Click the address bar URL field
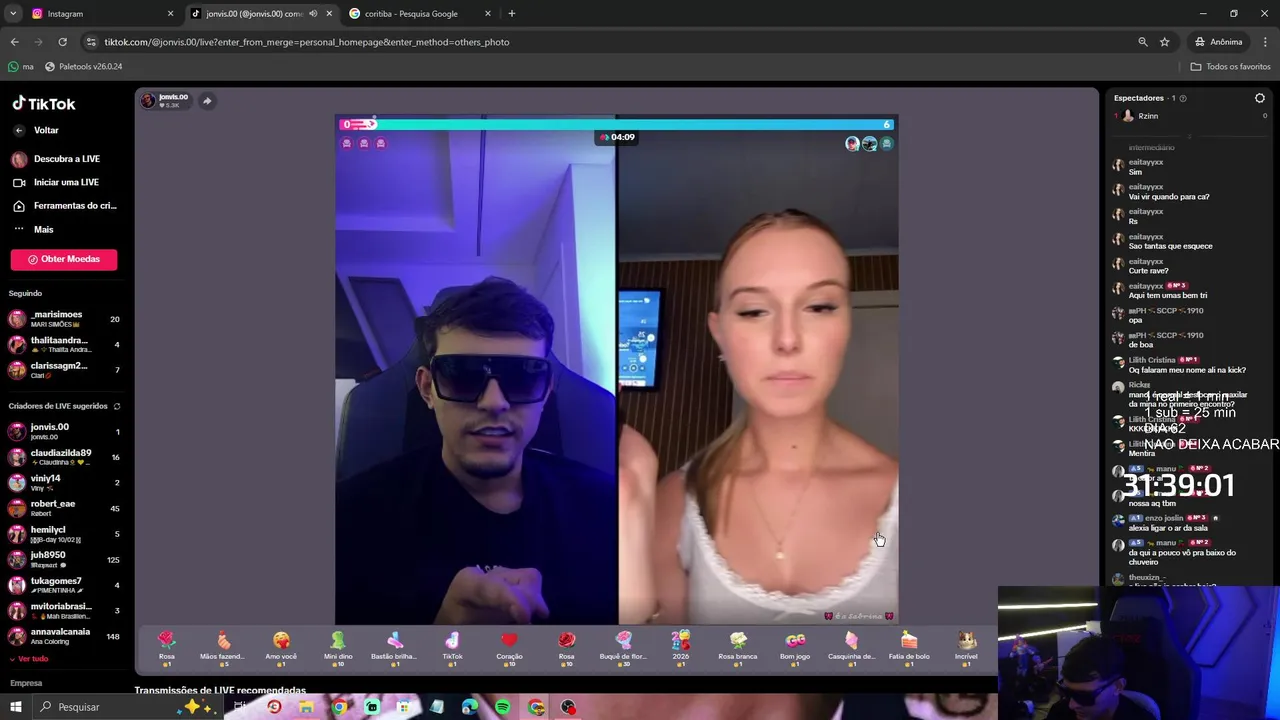Viewport: 1280px width, 720px height. click(615, 42)
